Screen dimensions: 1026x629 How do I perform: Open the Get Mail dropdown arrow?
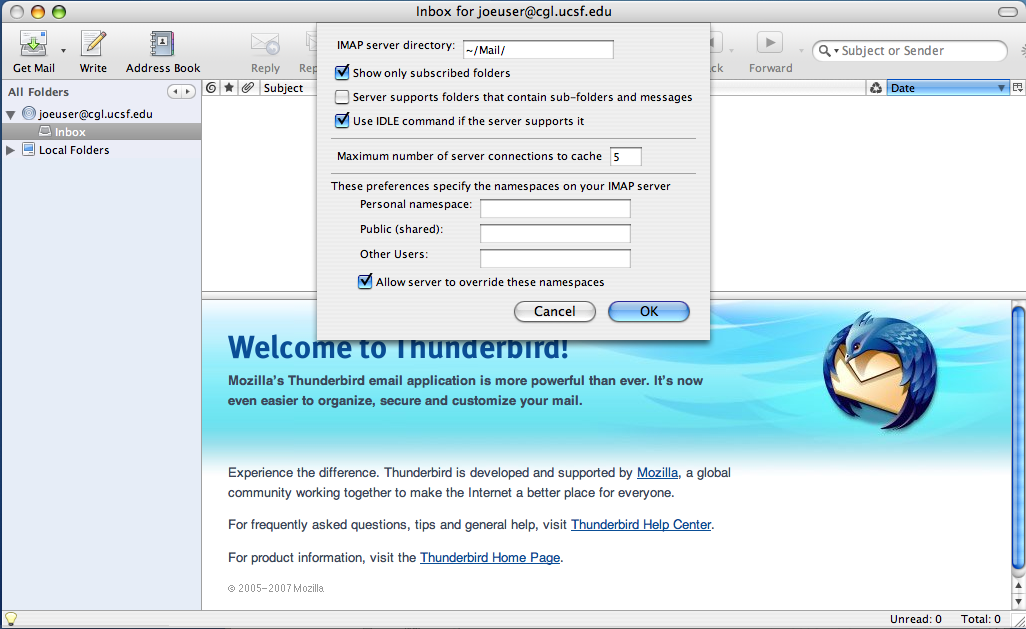(63, 50)
